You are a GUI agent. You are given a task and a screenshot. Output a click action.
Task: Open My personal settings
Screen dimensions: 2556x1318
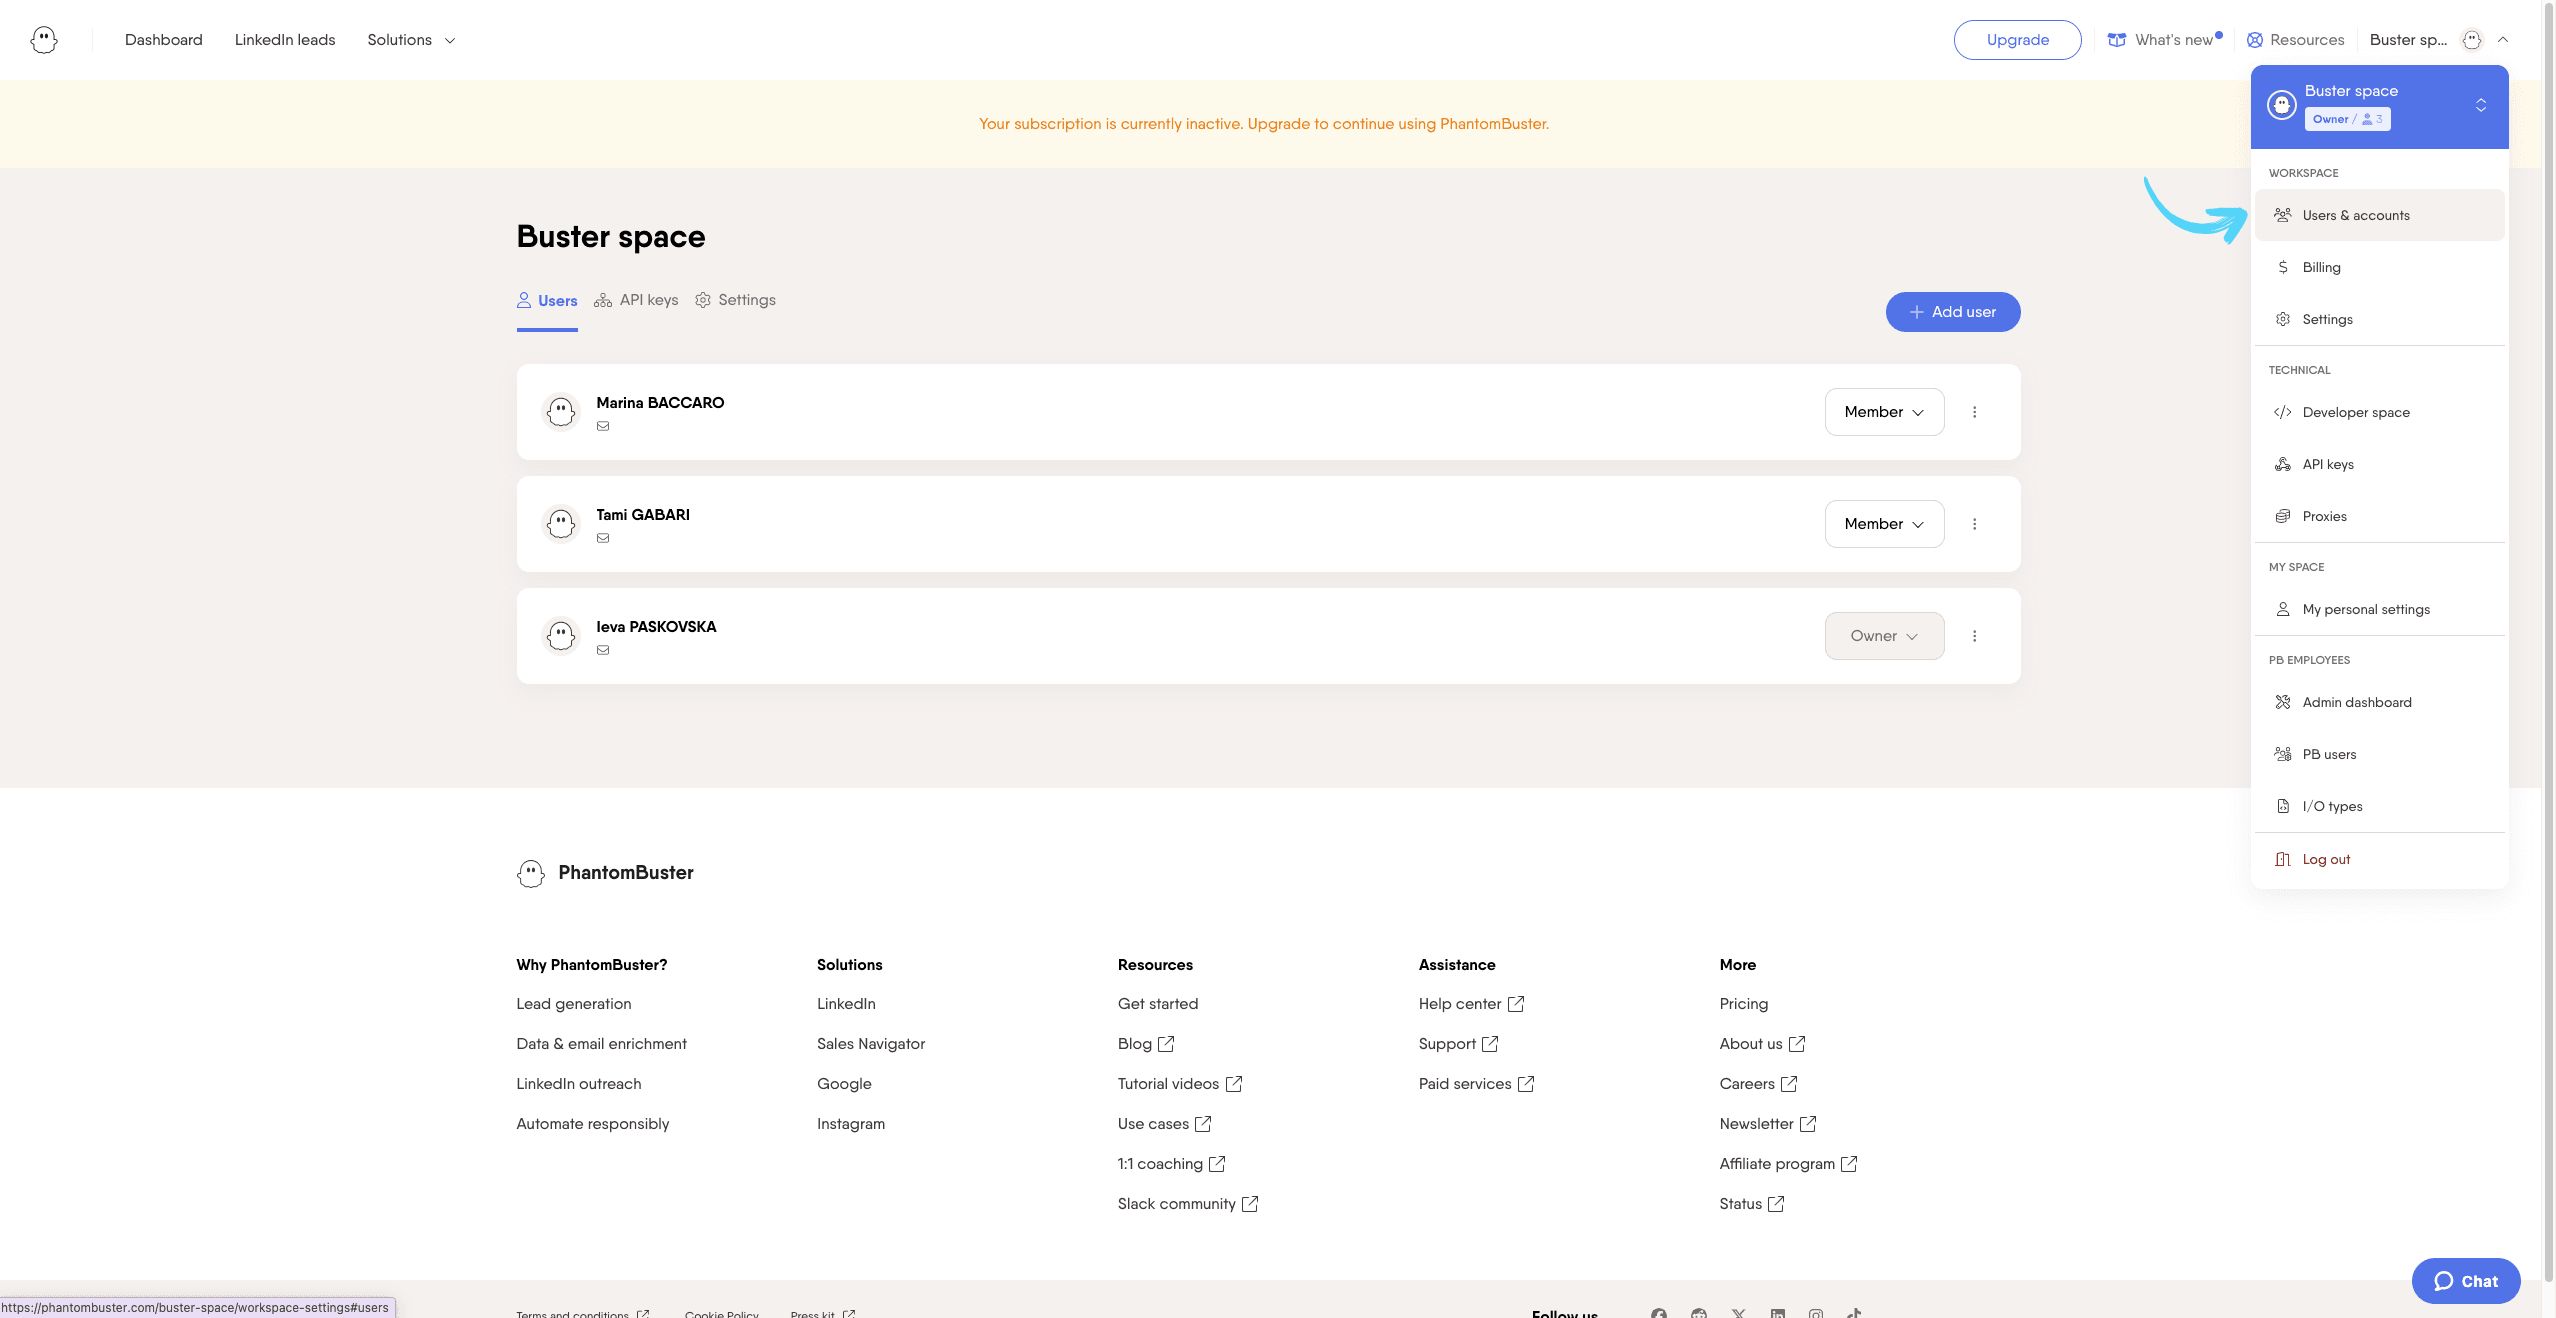[2379, 609]
